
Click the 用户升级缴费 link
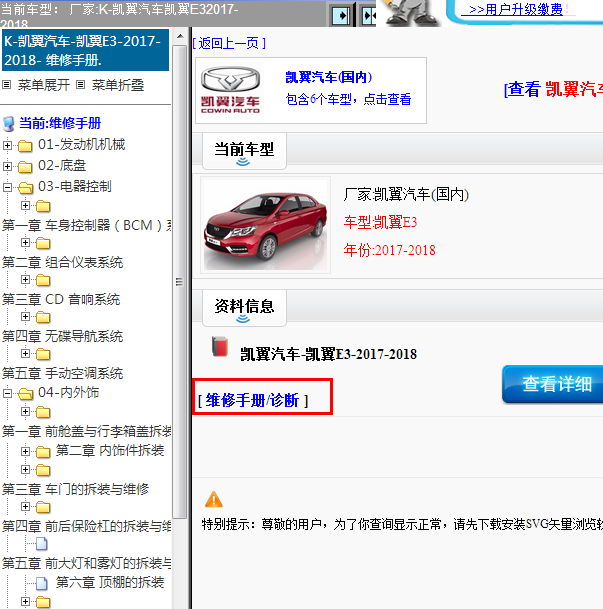point(516,9)
